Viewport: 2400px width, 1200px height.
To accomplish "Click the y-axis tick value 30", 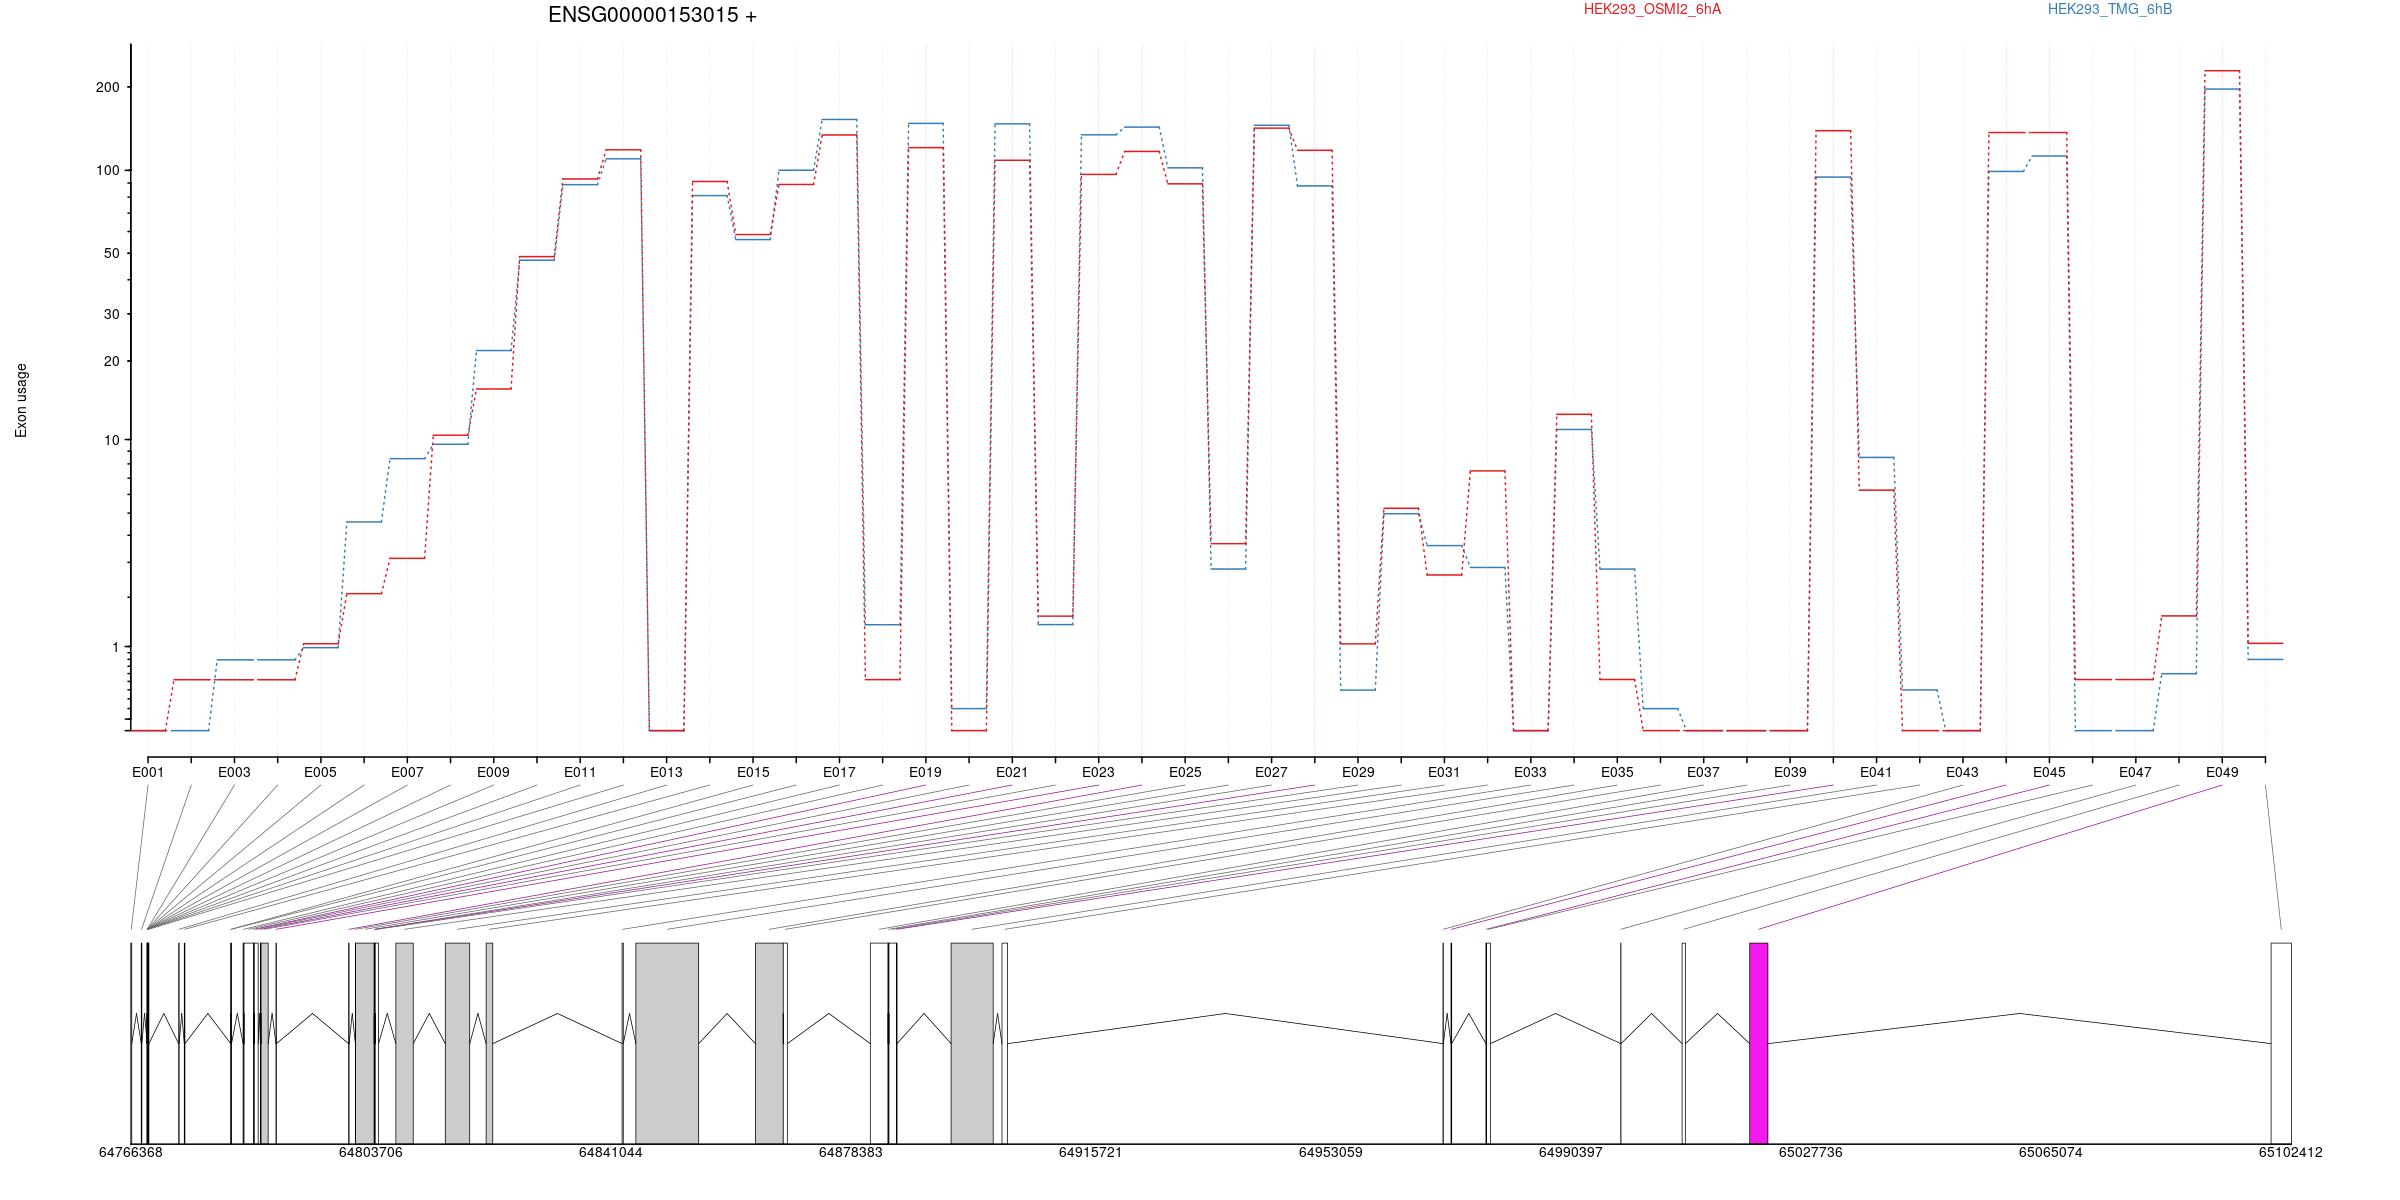I will point(111,314).
